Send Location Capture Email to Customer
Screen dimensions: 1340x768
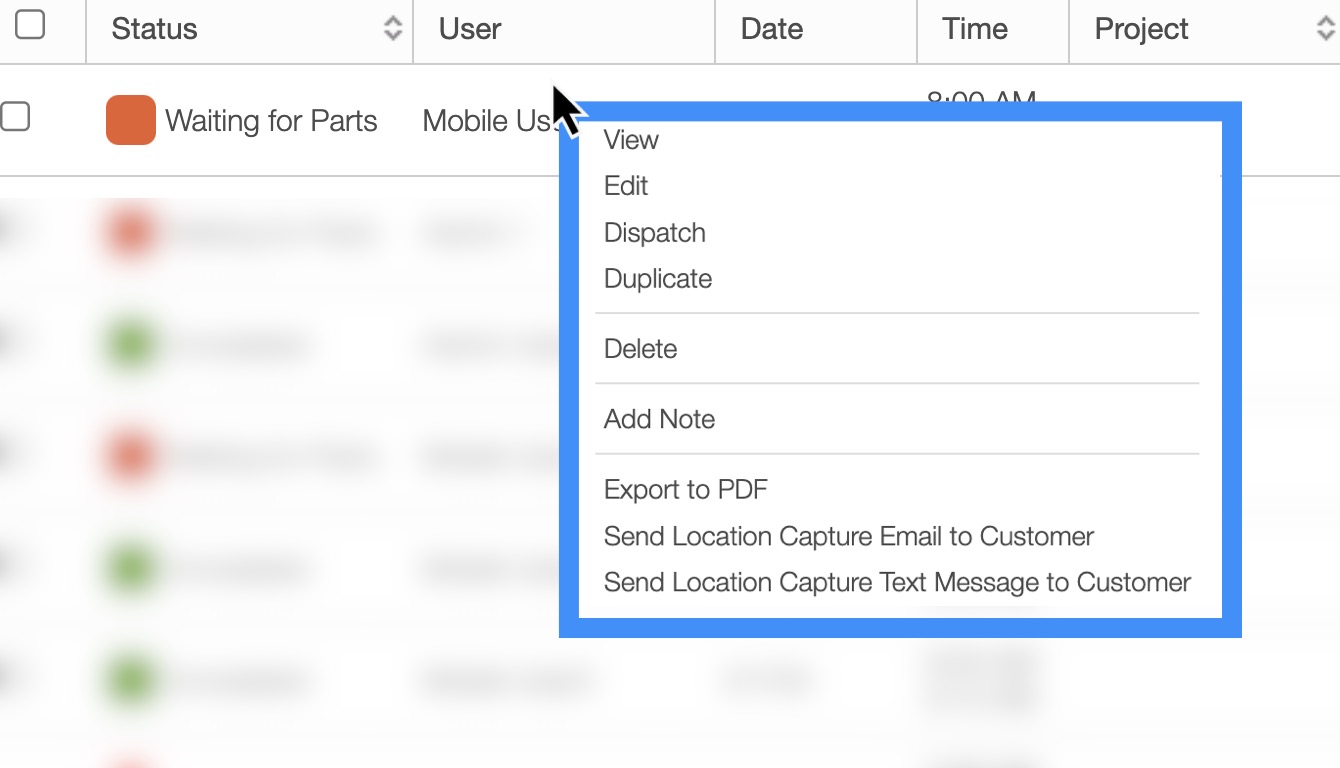click(849, 537)
